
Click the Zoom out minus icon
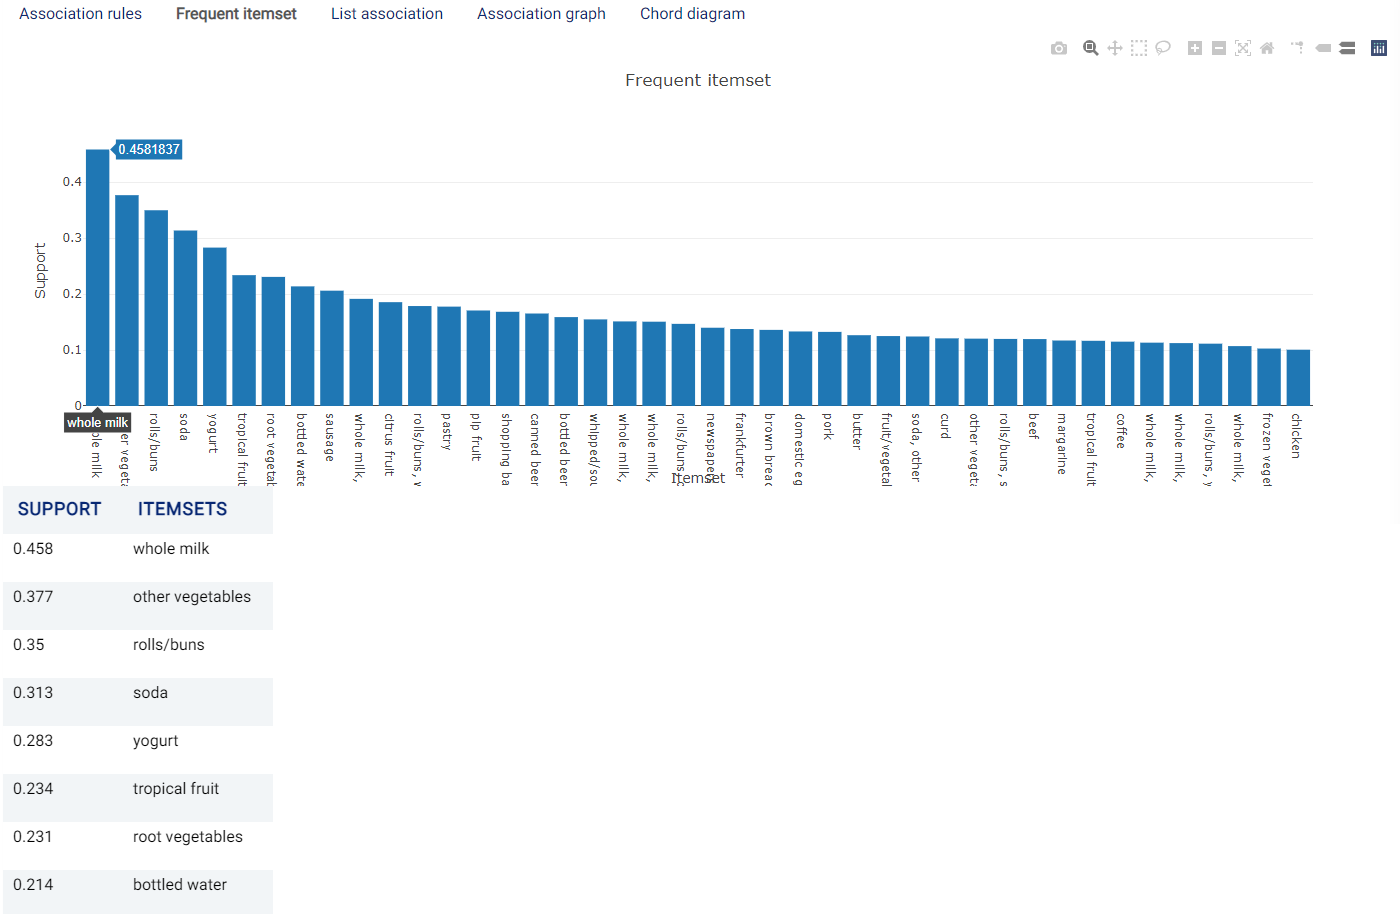click(1219, 48)
